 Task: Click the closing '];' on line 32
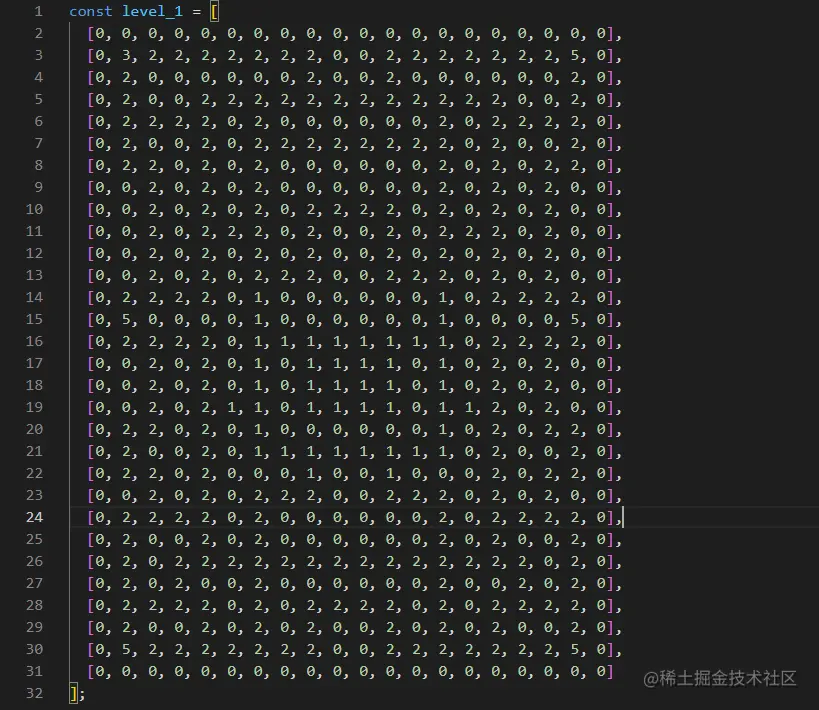point(77,693)
